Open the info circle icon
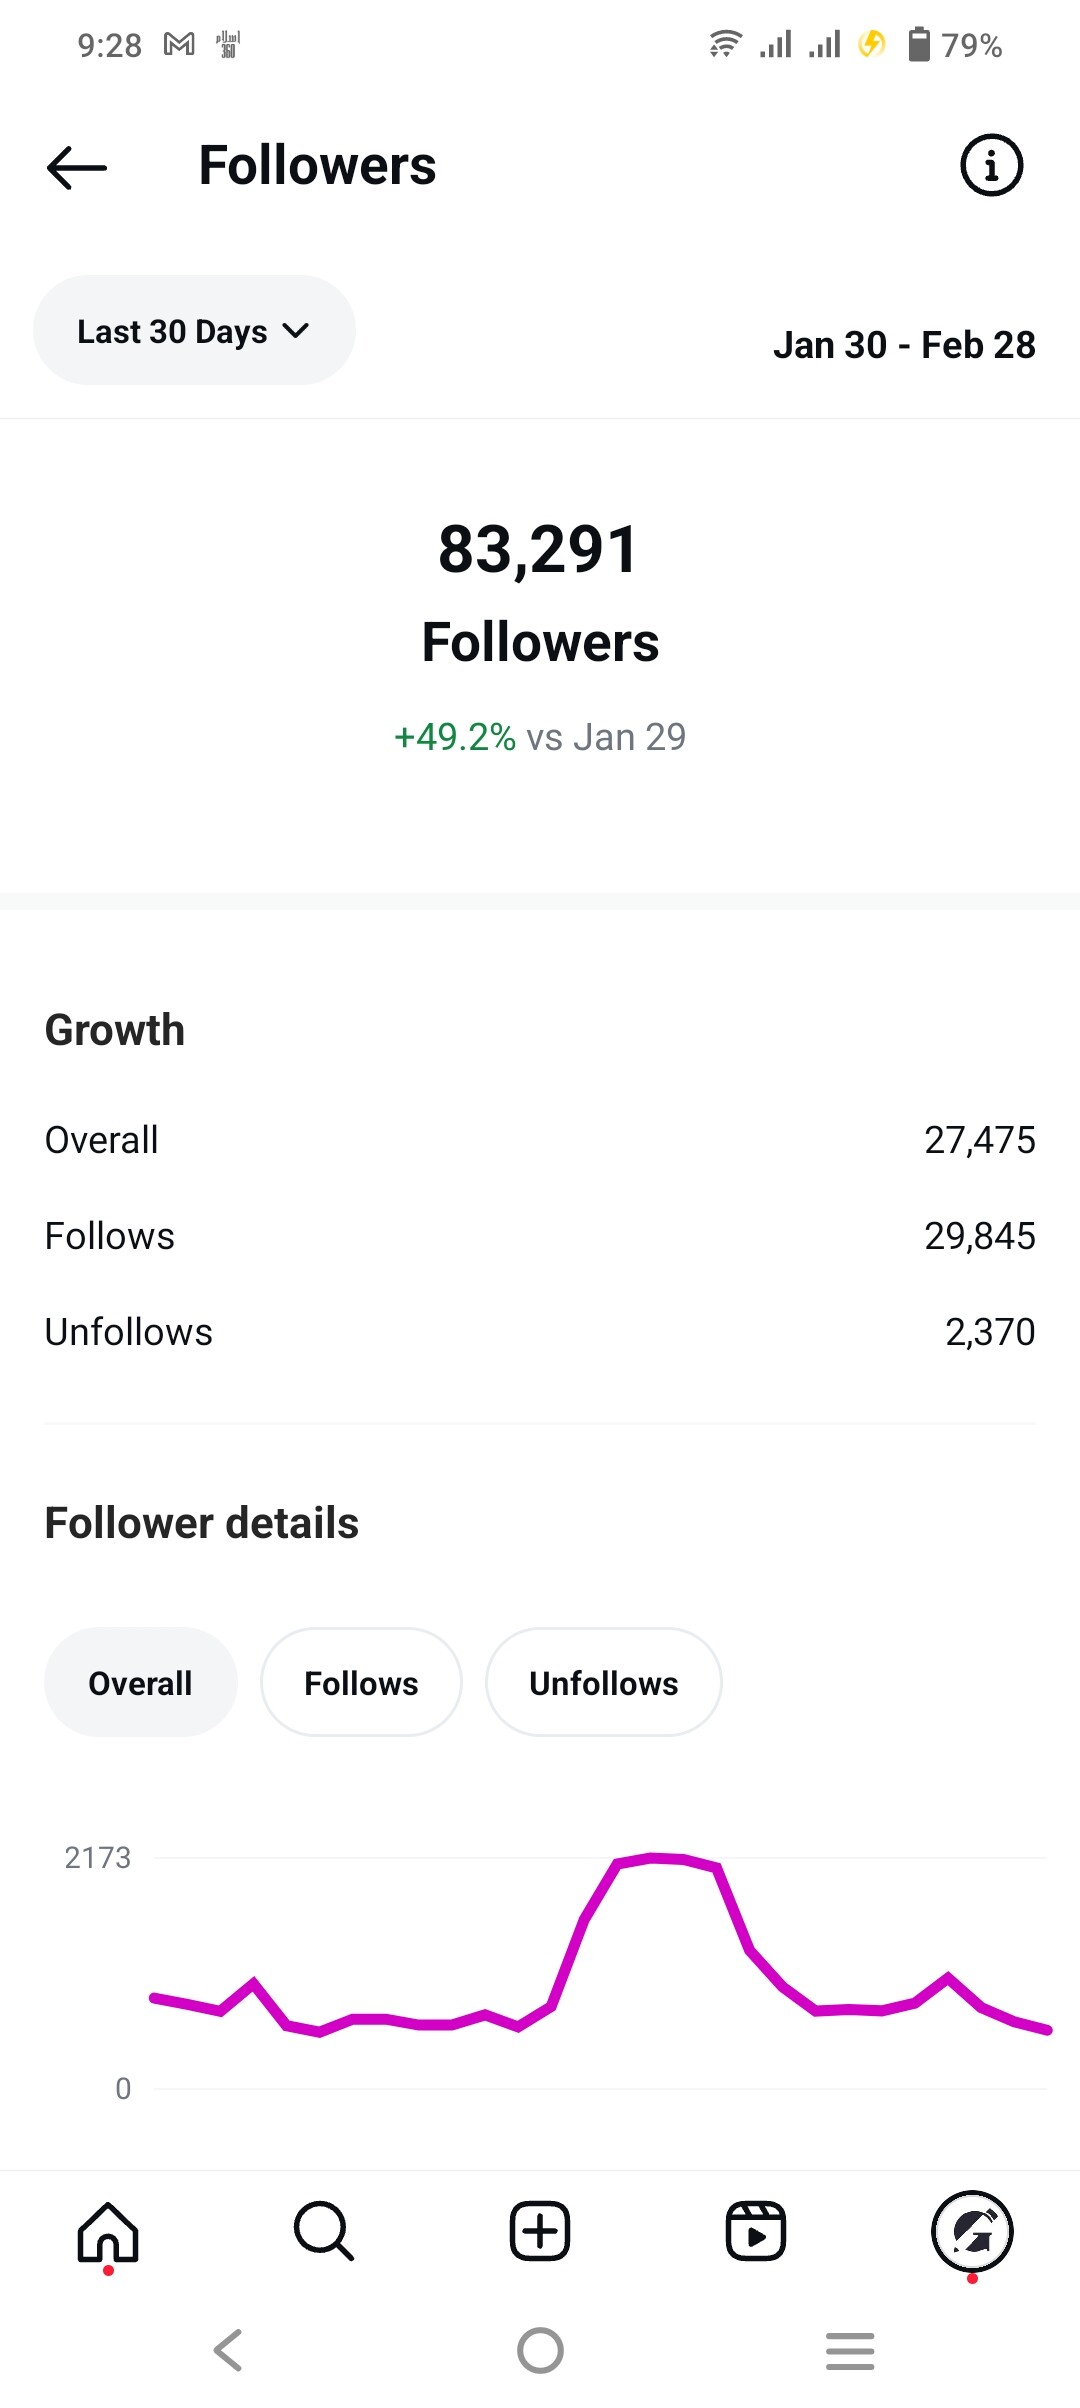The image size is (1080, 2408). click(991, 165)
